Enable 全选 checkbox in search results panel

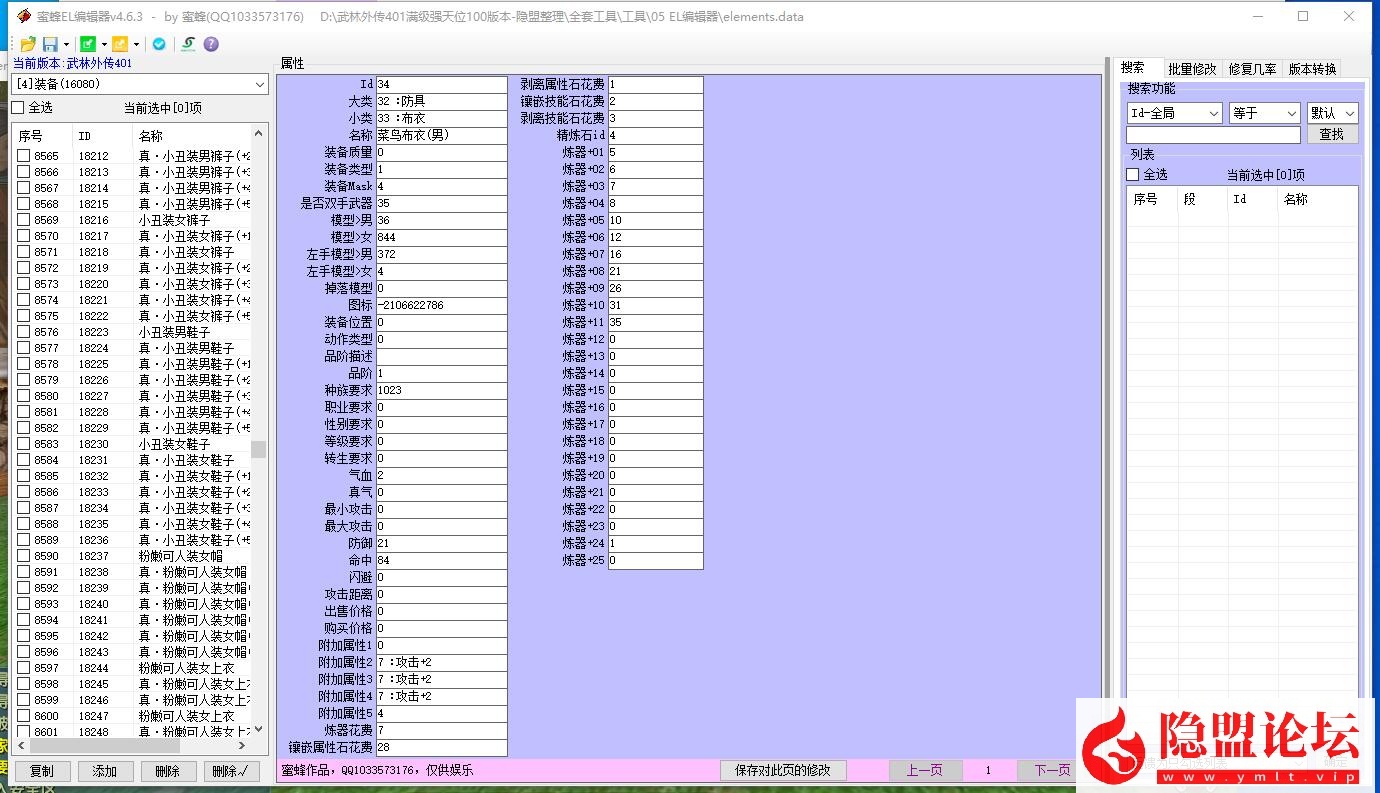(1133, 175)
